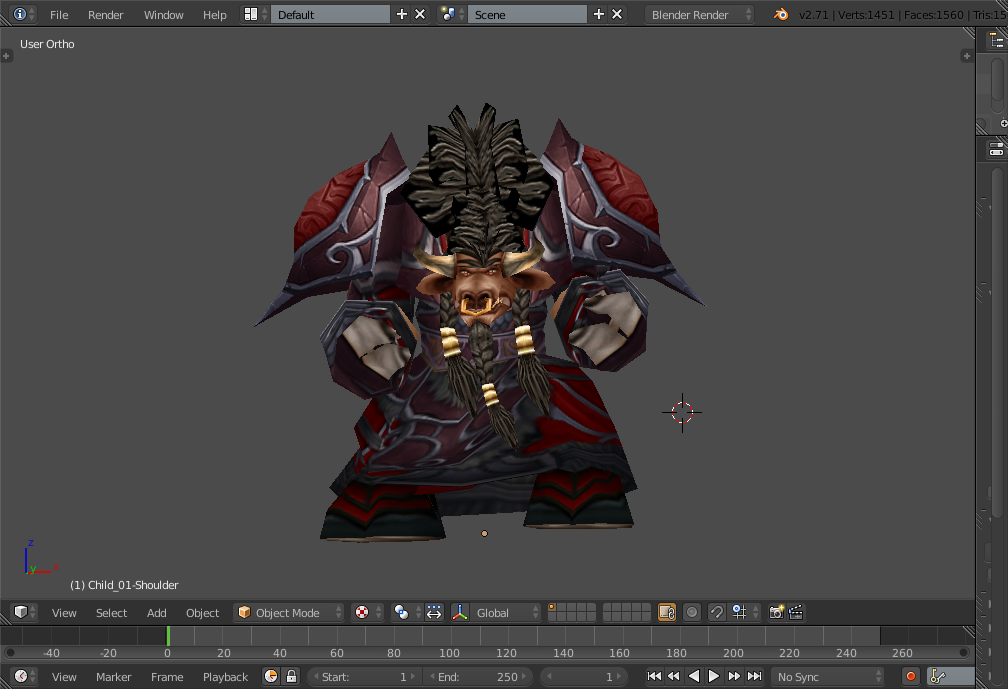Open the Render menu
This screenshot has height=689, width=1008.
(105, 15)
